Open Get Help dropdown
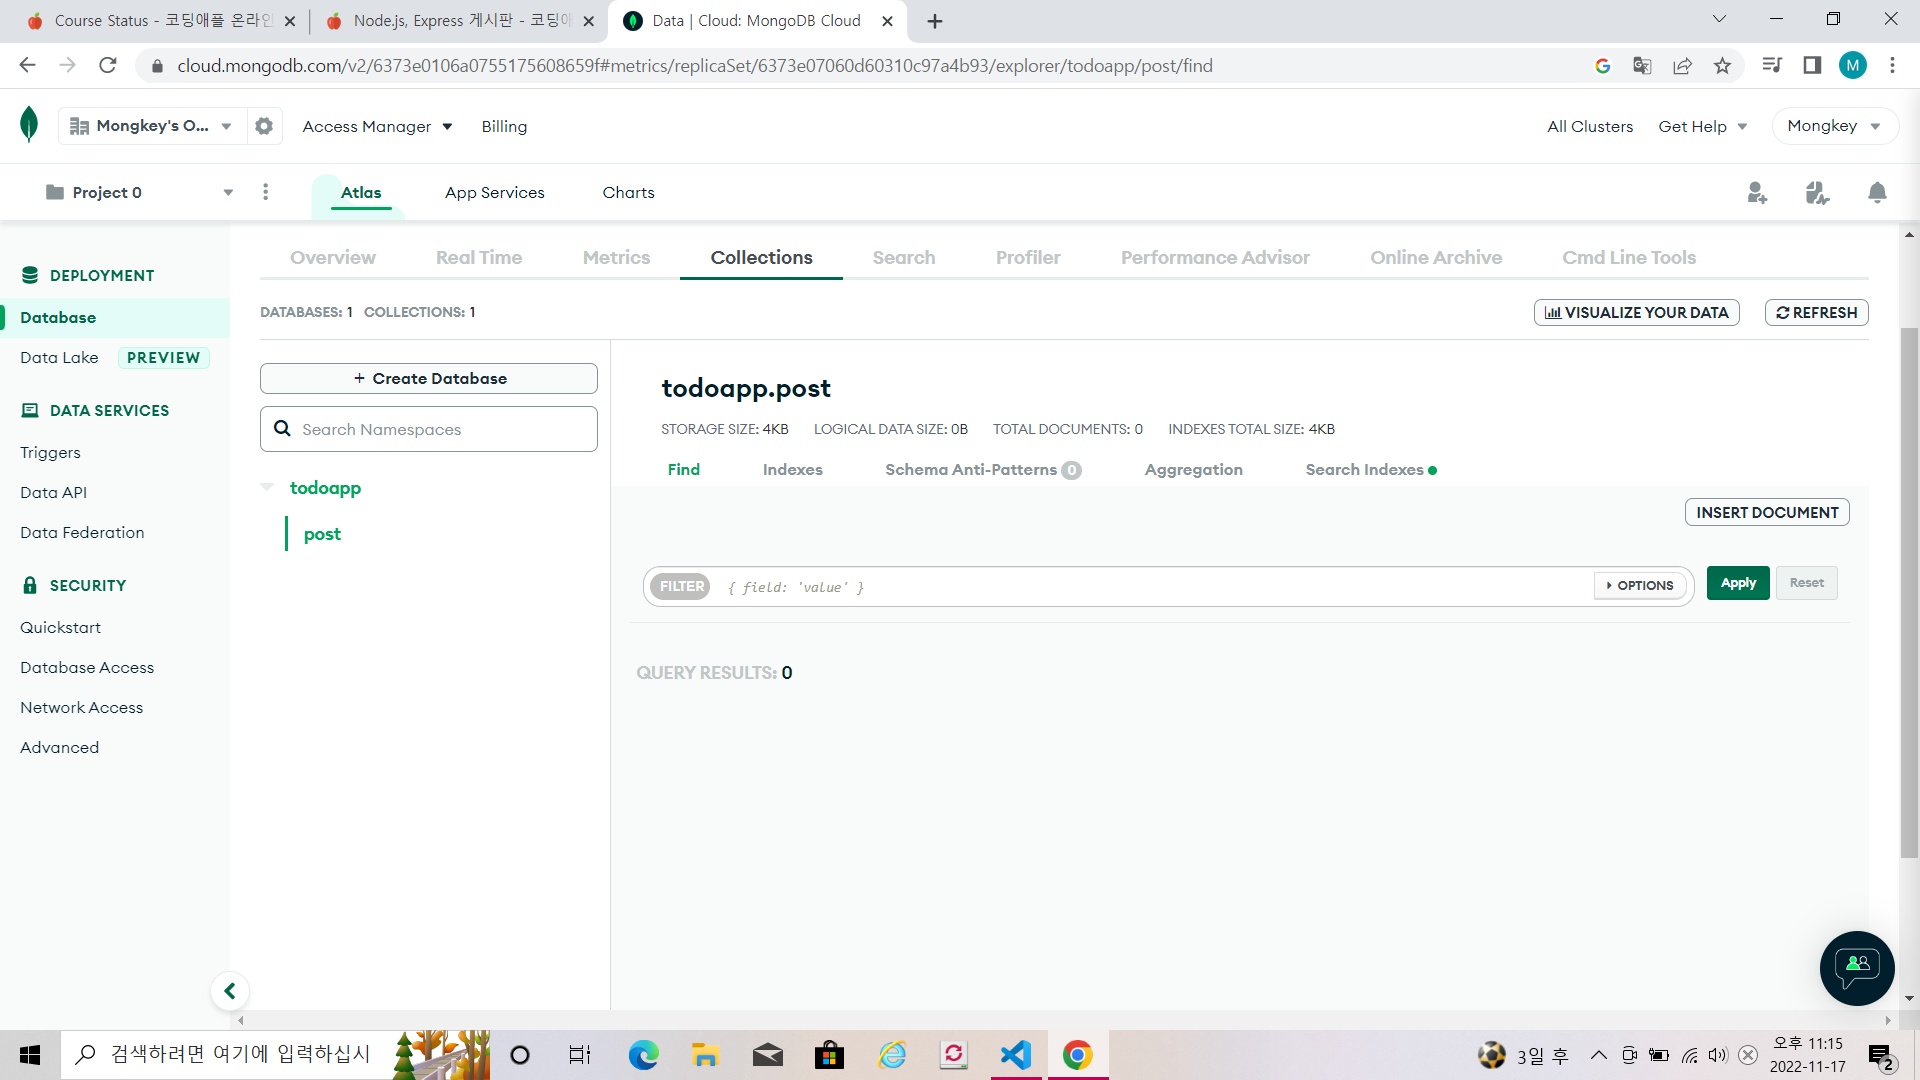Screen dimensions: 1920x1080 click(1703, 126)
